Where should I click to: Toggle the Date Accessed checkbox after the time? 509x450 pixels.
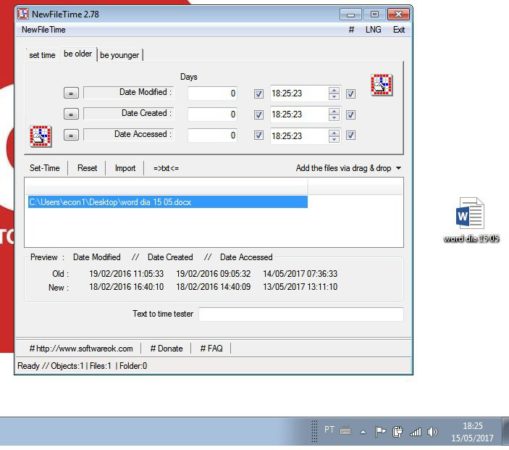[x=351, y=135]
